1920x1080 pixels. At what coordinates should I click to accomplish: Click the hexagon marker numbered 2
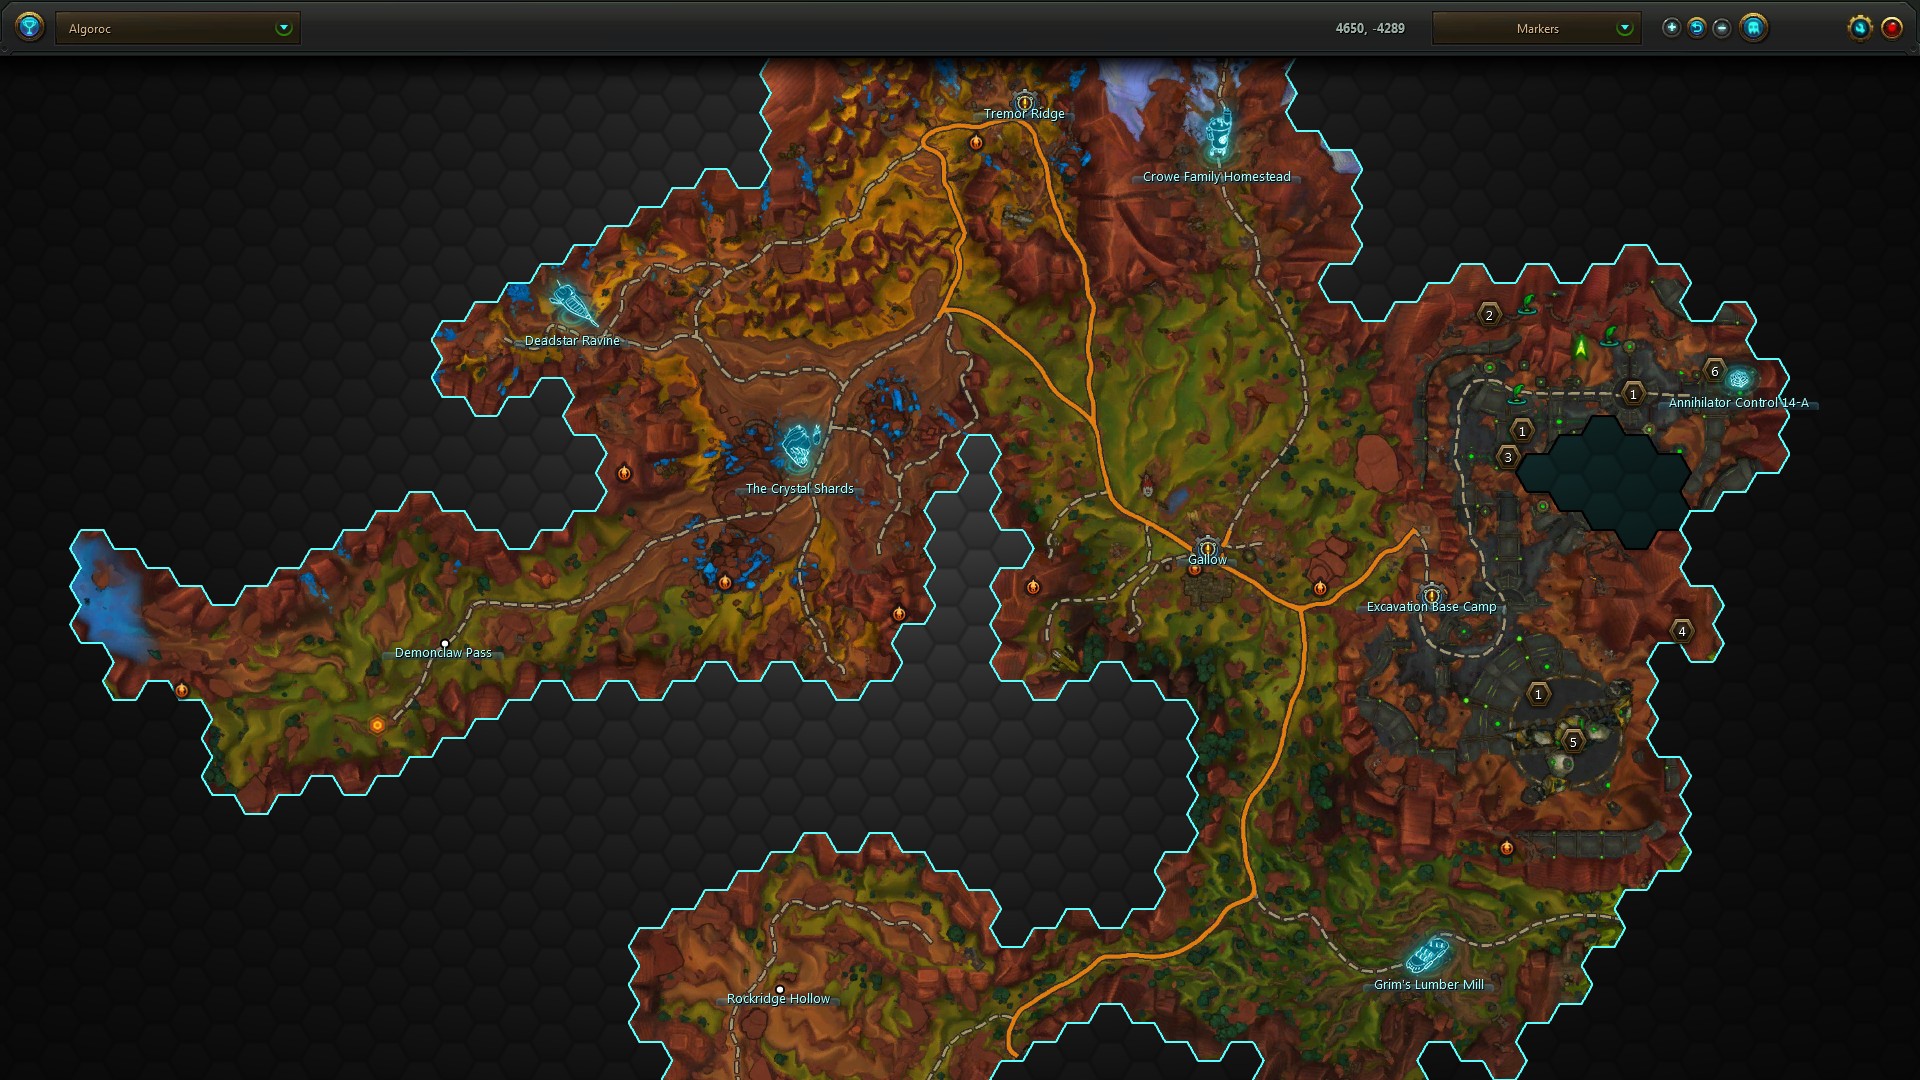click(1489, 315)
